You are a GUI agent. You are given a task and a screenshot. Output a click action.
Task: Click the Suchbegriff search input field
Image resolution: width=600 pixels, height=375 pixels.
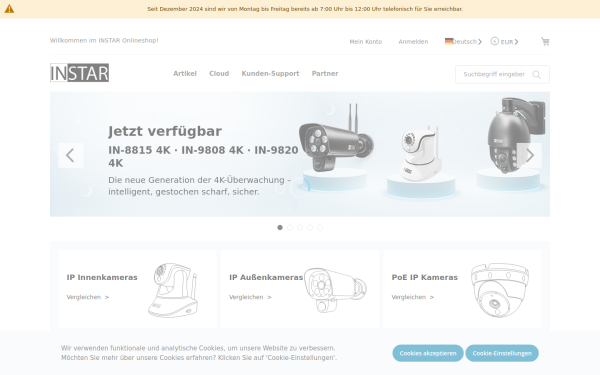494,74
